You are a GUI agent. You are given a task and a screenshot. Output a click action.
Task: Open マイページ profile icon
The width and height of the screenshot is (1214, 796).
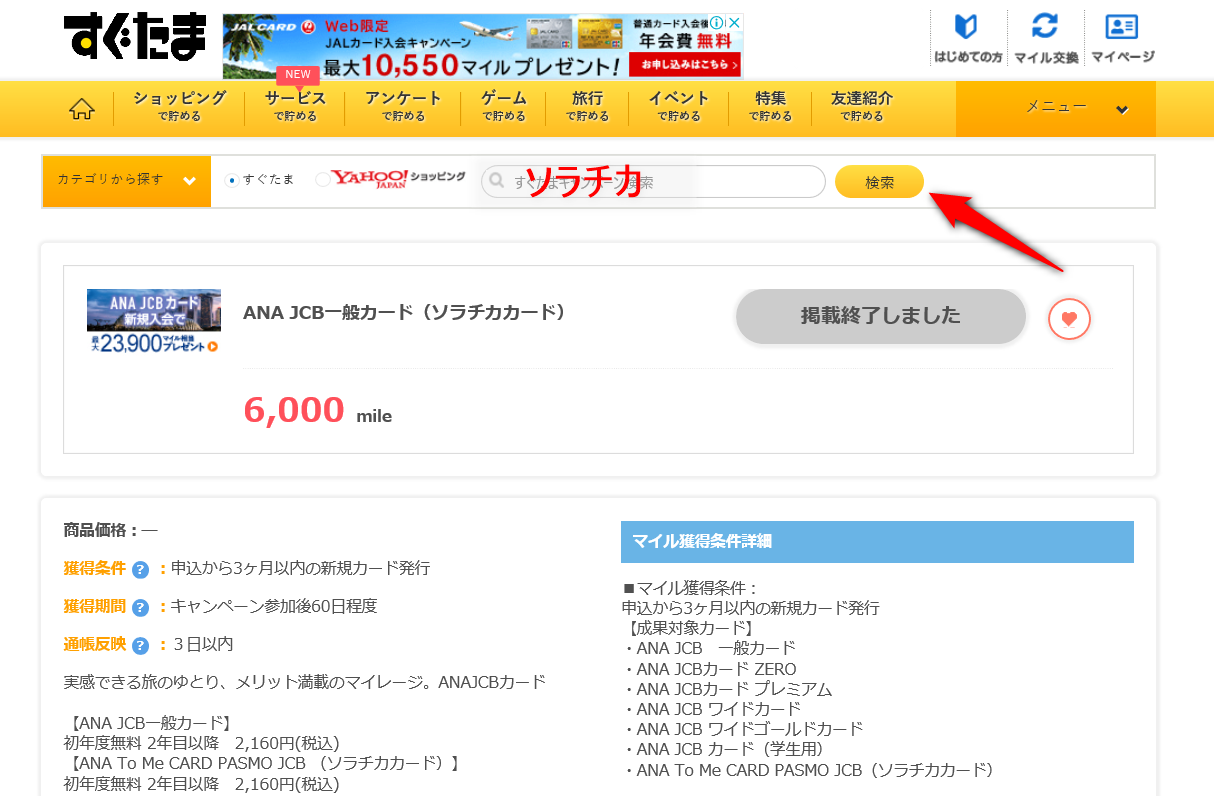click(x=1122, y=38)
